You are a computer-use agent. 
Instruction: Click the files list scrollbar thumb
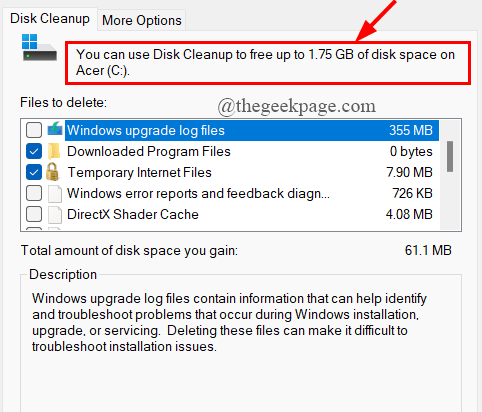coord(450,156)
